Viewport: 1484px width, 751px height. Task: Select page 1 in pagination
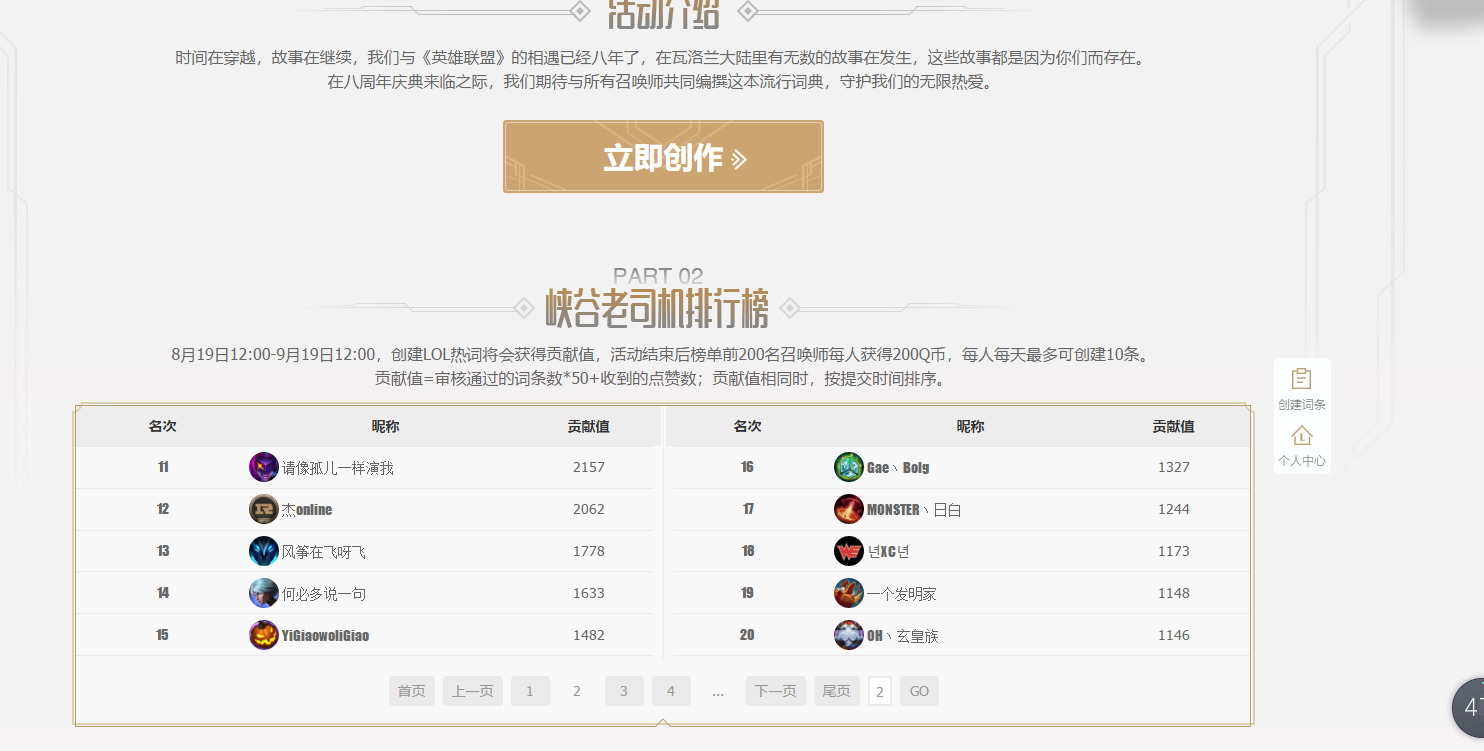coord(530,691)
